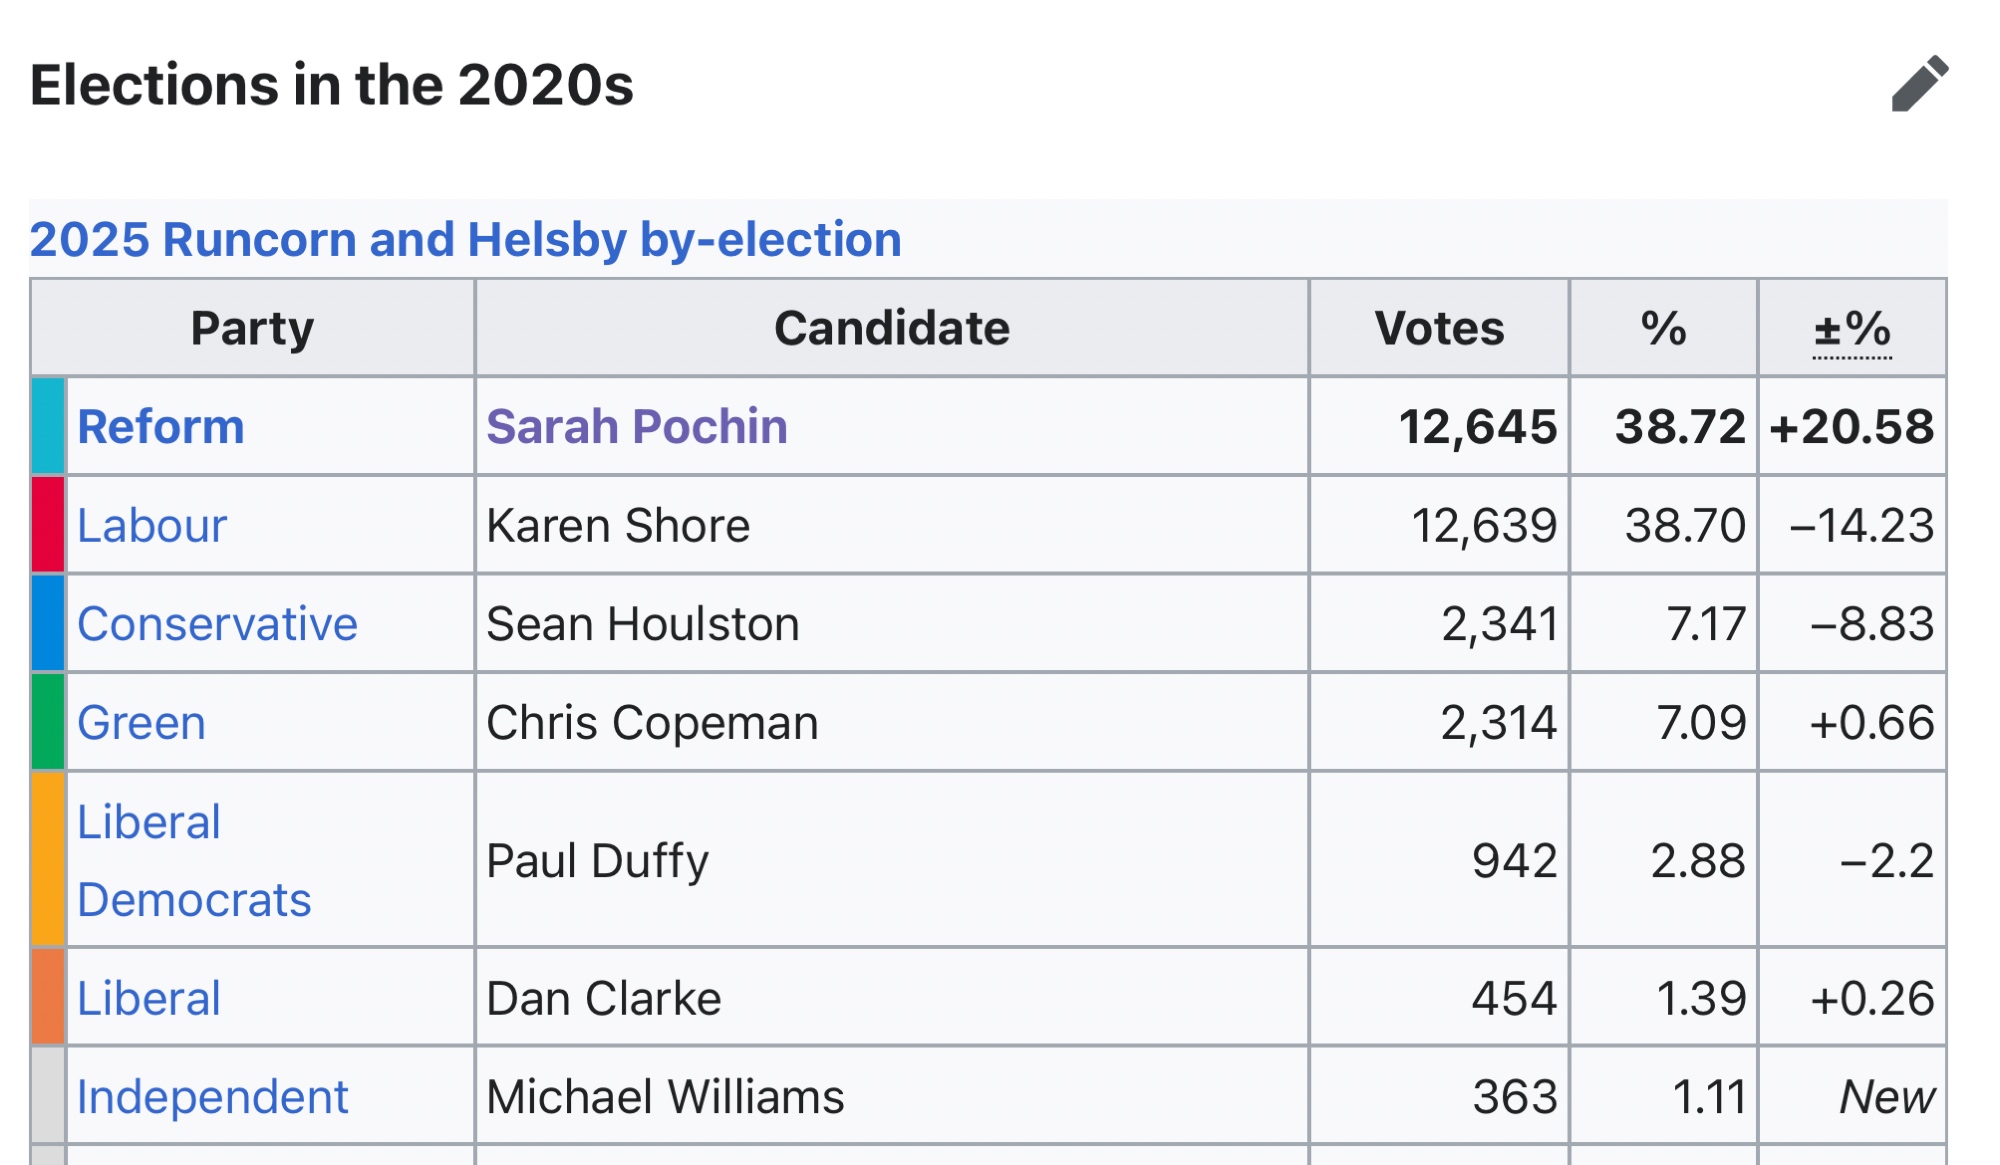Open the Reform party link
This screenshot has width=2000, height=1165.
(161, 427)
